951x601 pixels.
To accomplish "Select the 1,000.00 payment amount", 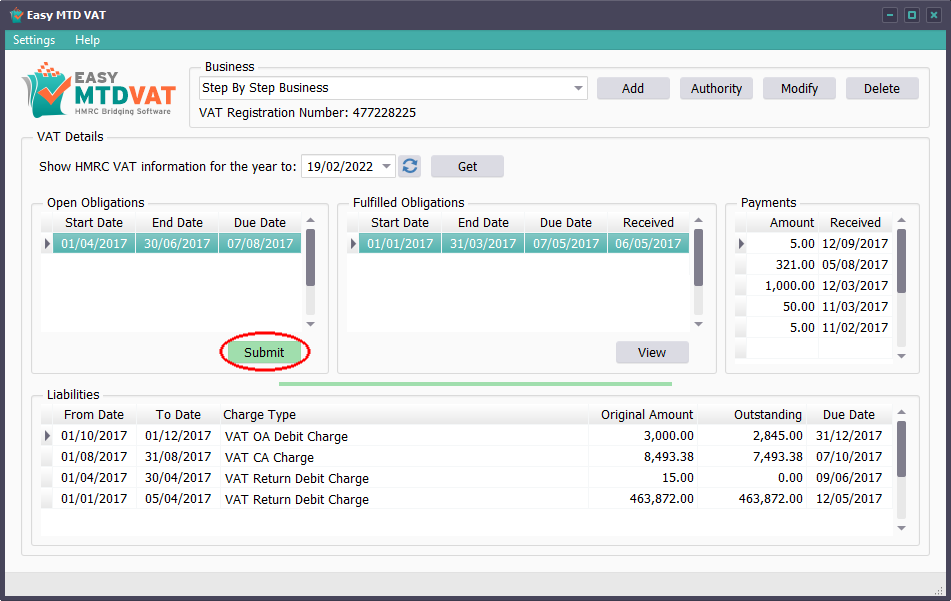I will (782, 286).
